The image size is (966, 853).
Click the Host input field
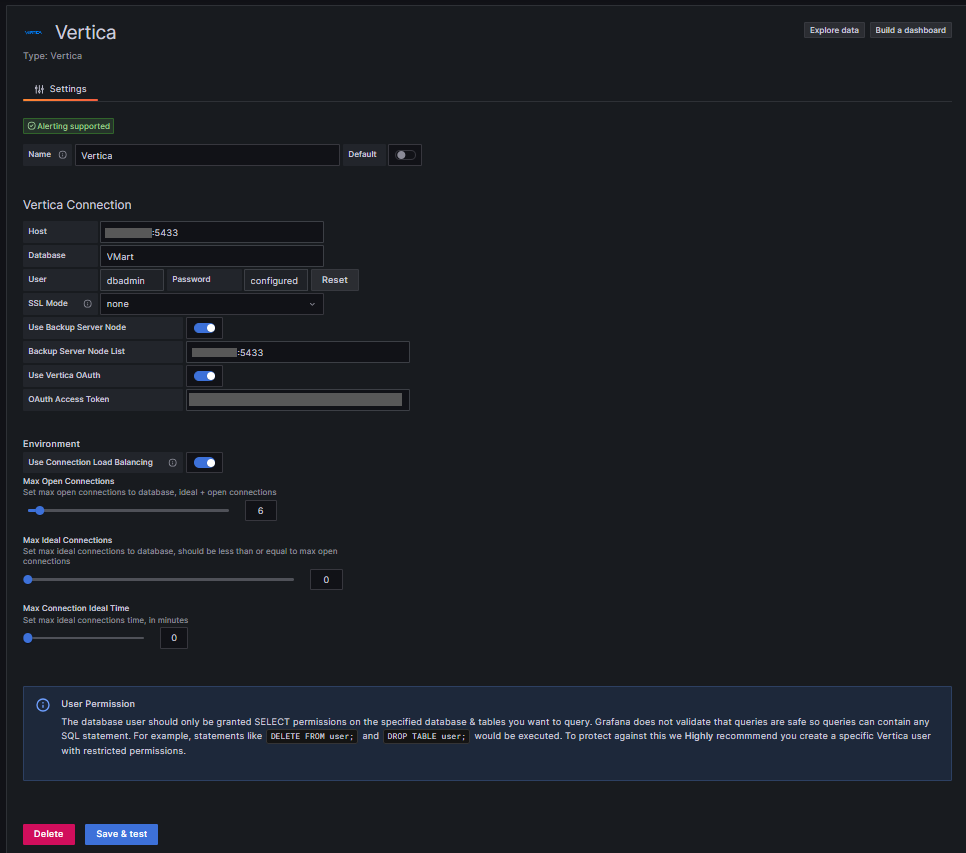212,232
